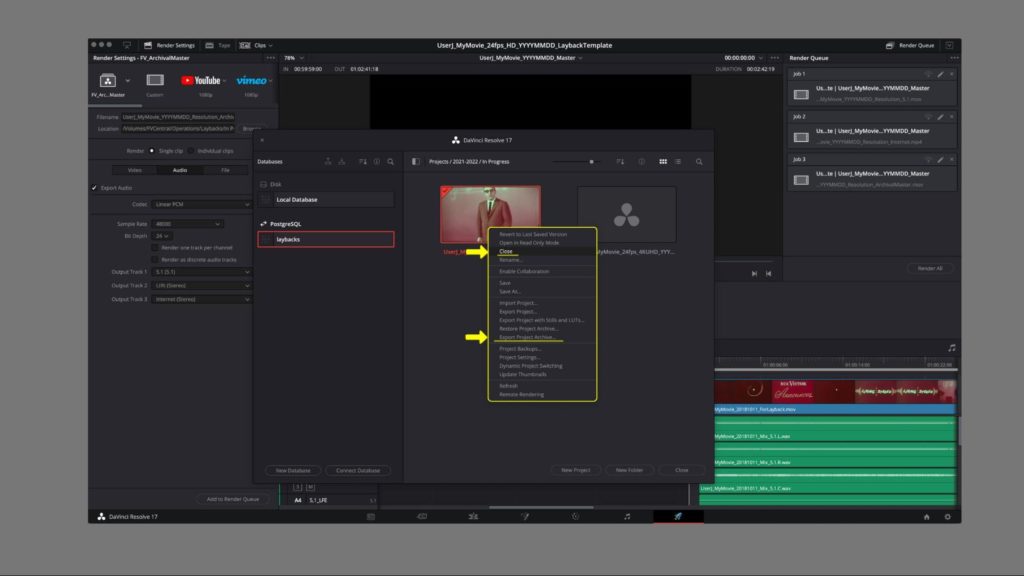The height and width of the screenshot is (576, 1024).
Task: Click the New Folder button
Action: (x=630, y=470)
